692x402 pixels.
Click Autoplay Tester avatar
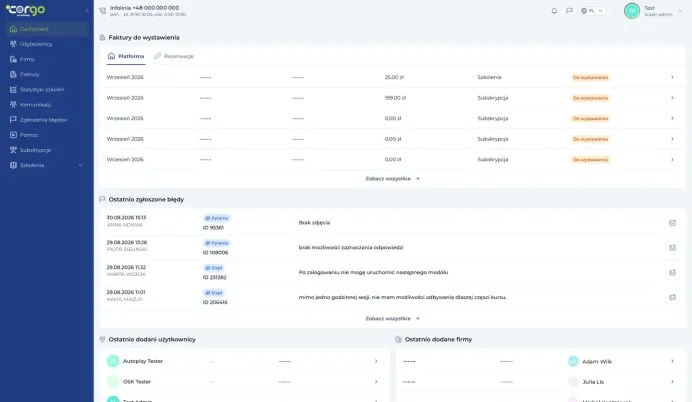113,361
